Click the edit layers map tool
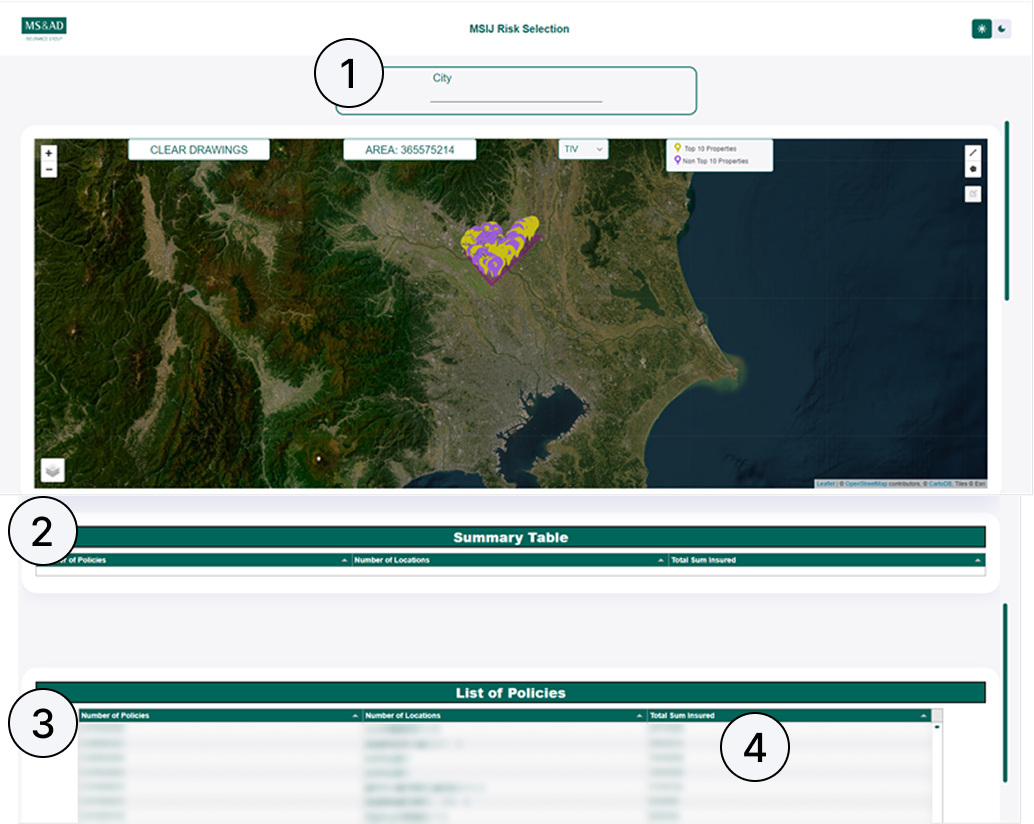1034x824 pixels. point(973,194)
